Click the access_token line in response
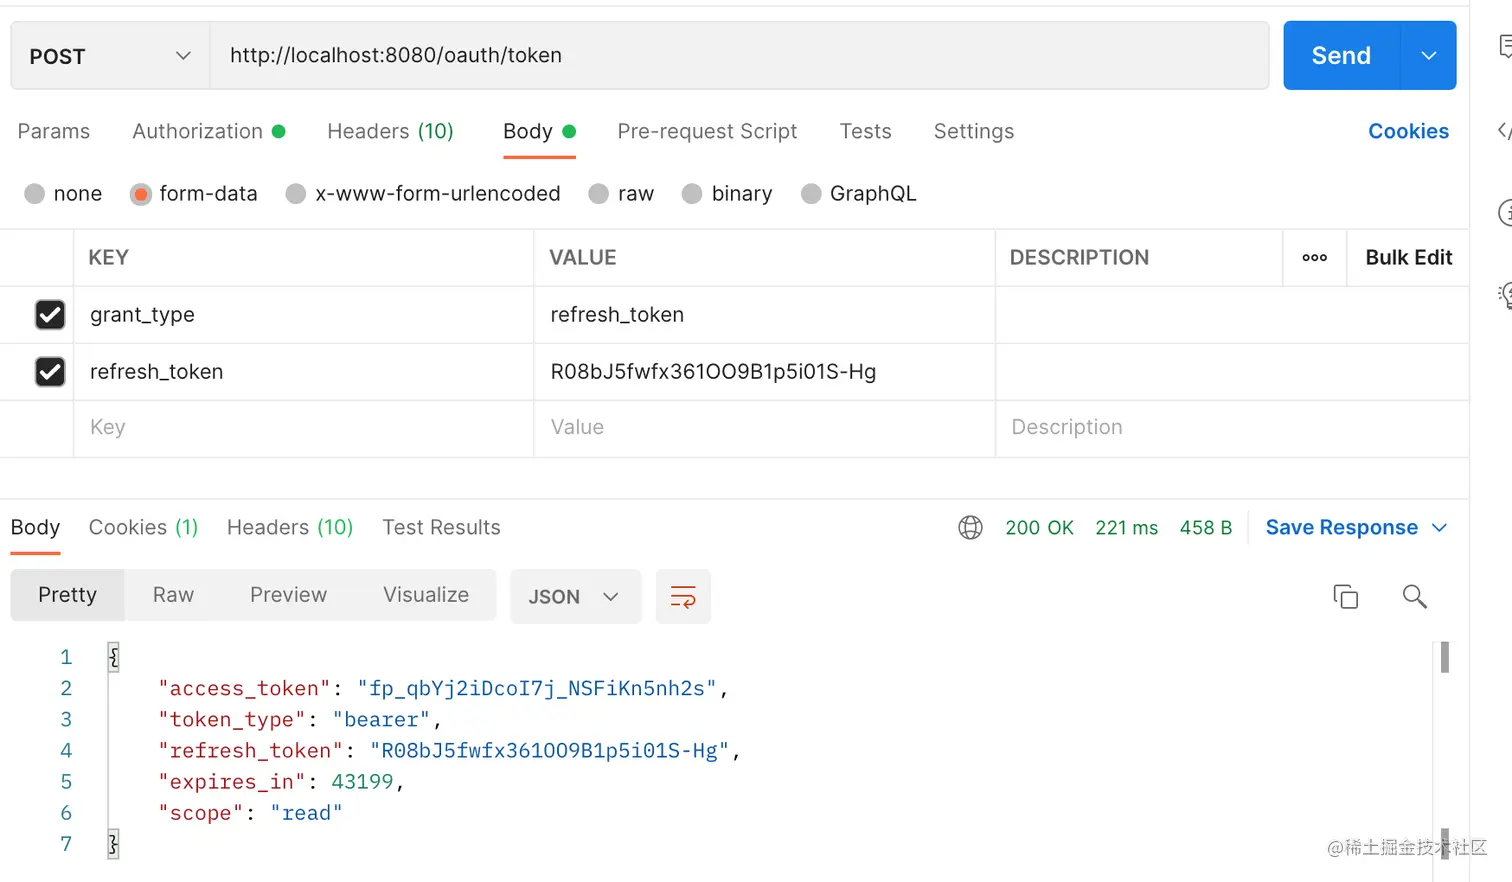The width and height of the screenshot is (1512, 882). 443,689
